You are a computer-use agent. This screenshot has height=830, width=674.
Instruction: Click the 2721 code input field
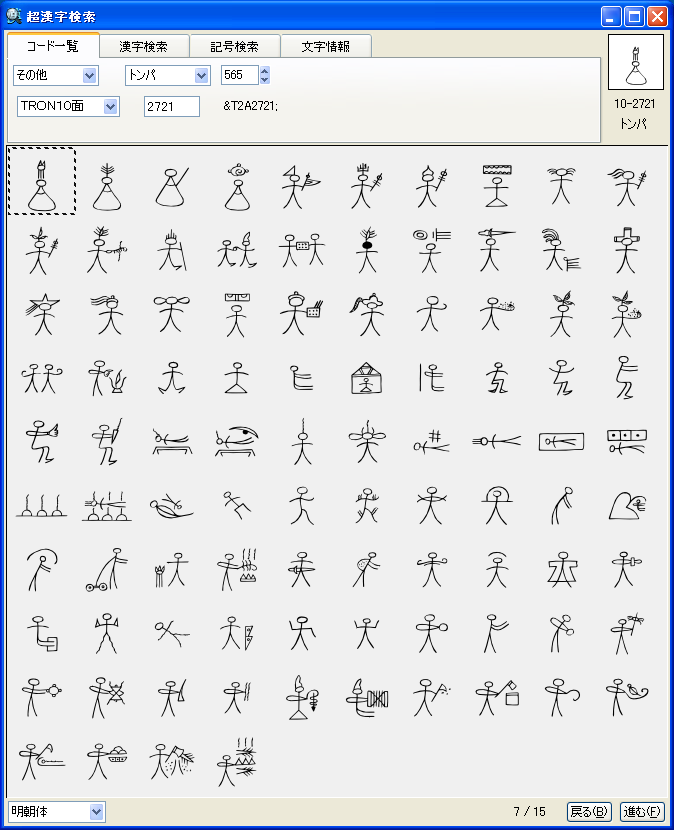point(171,106)
